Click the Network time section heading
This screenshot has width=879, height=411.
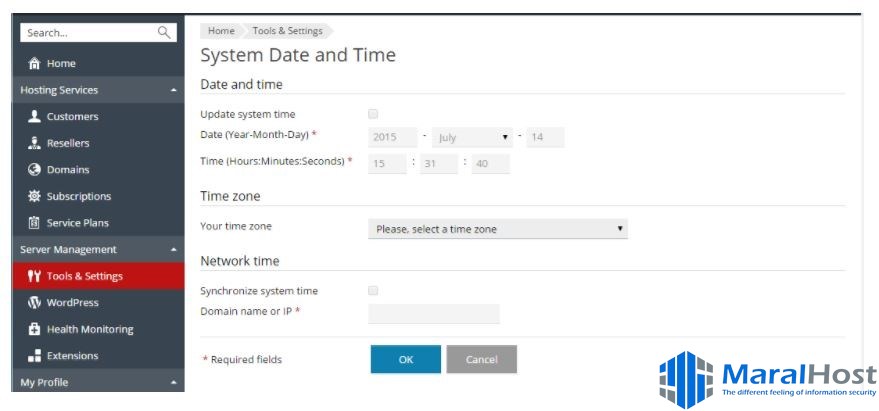point(239,261)
